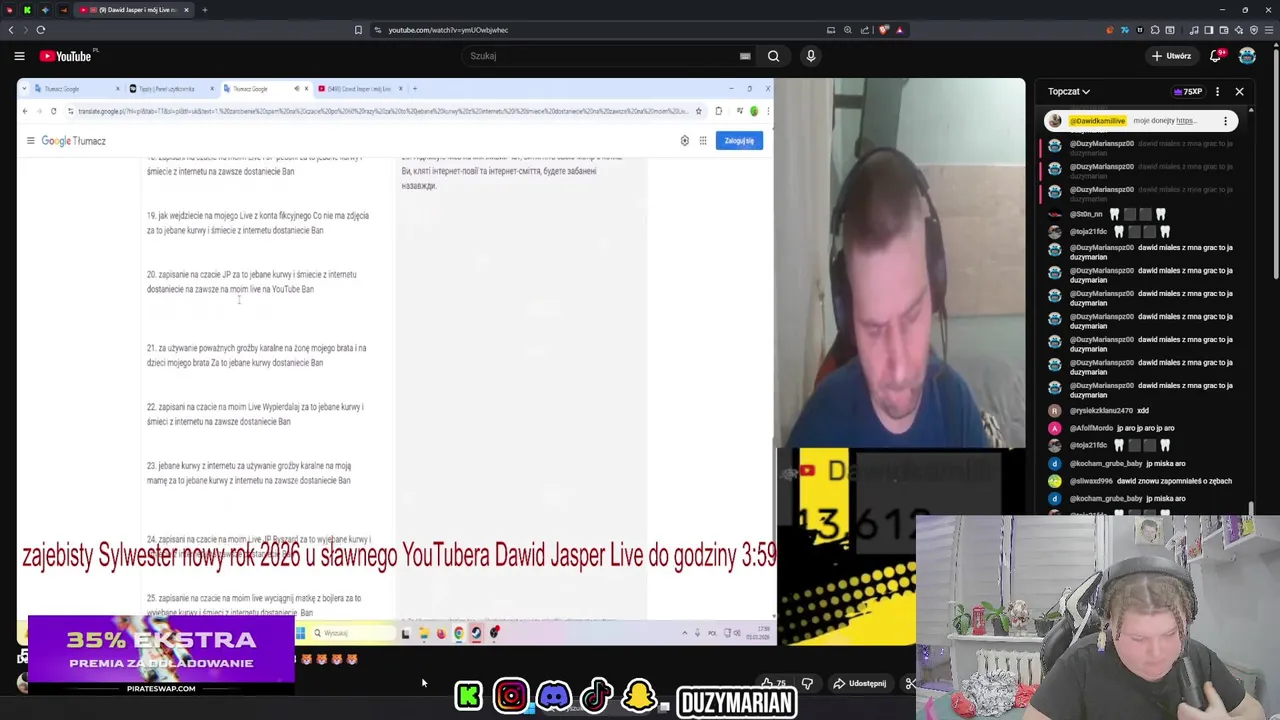Go to YouTube home via logo
Image resolution: width=1280 pixels, height=720 pixels.
point(67,56)
